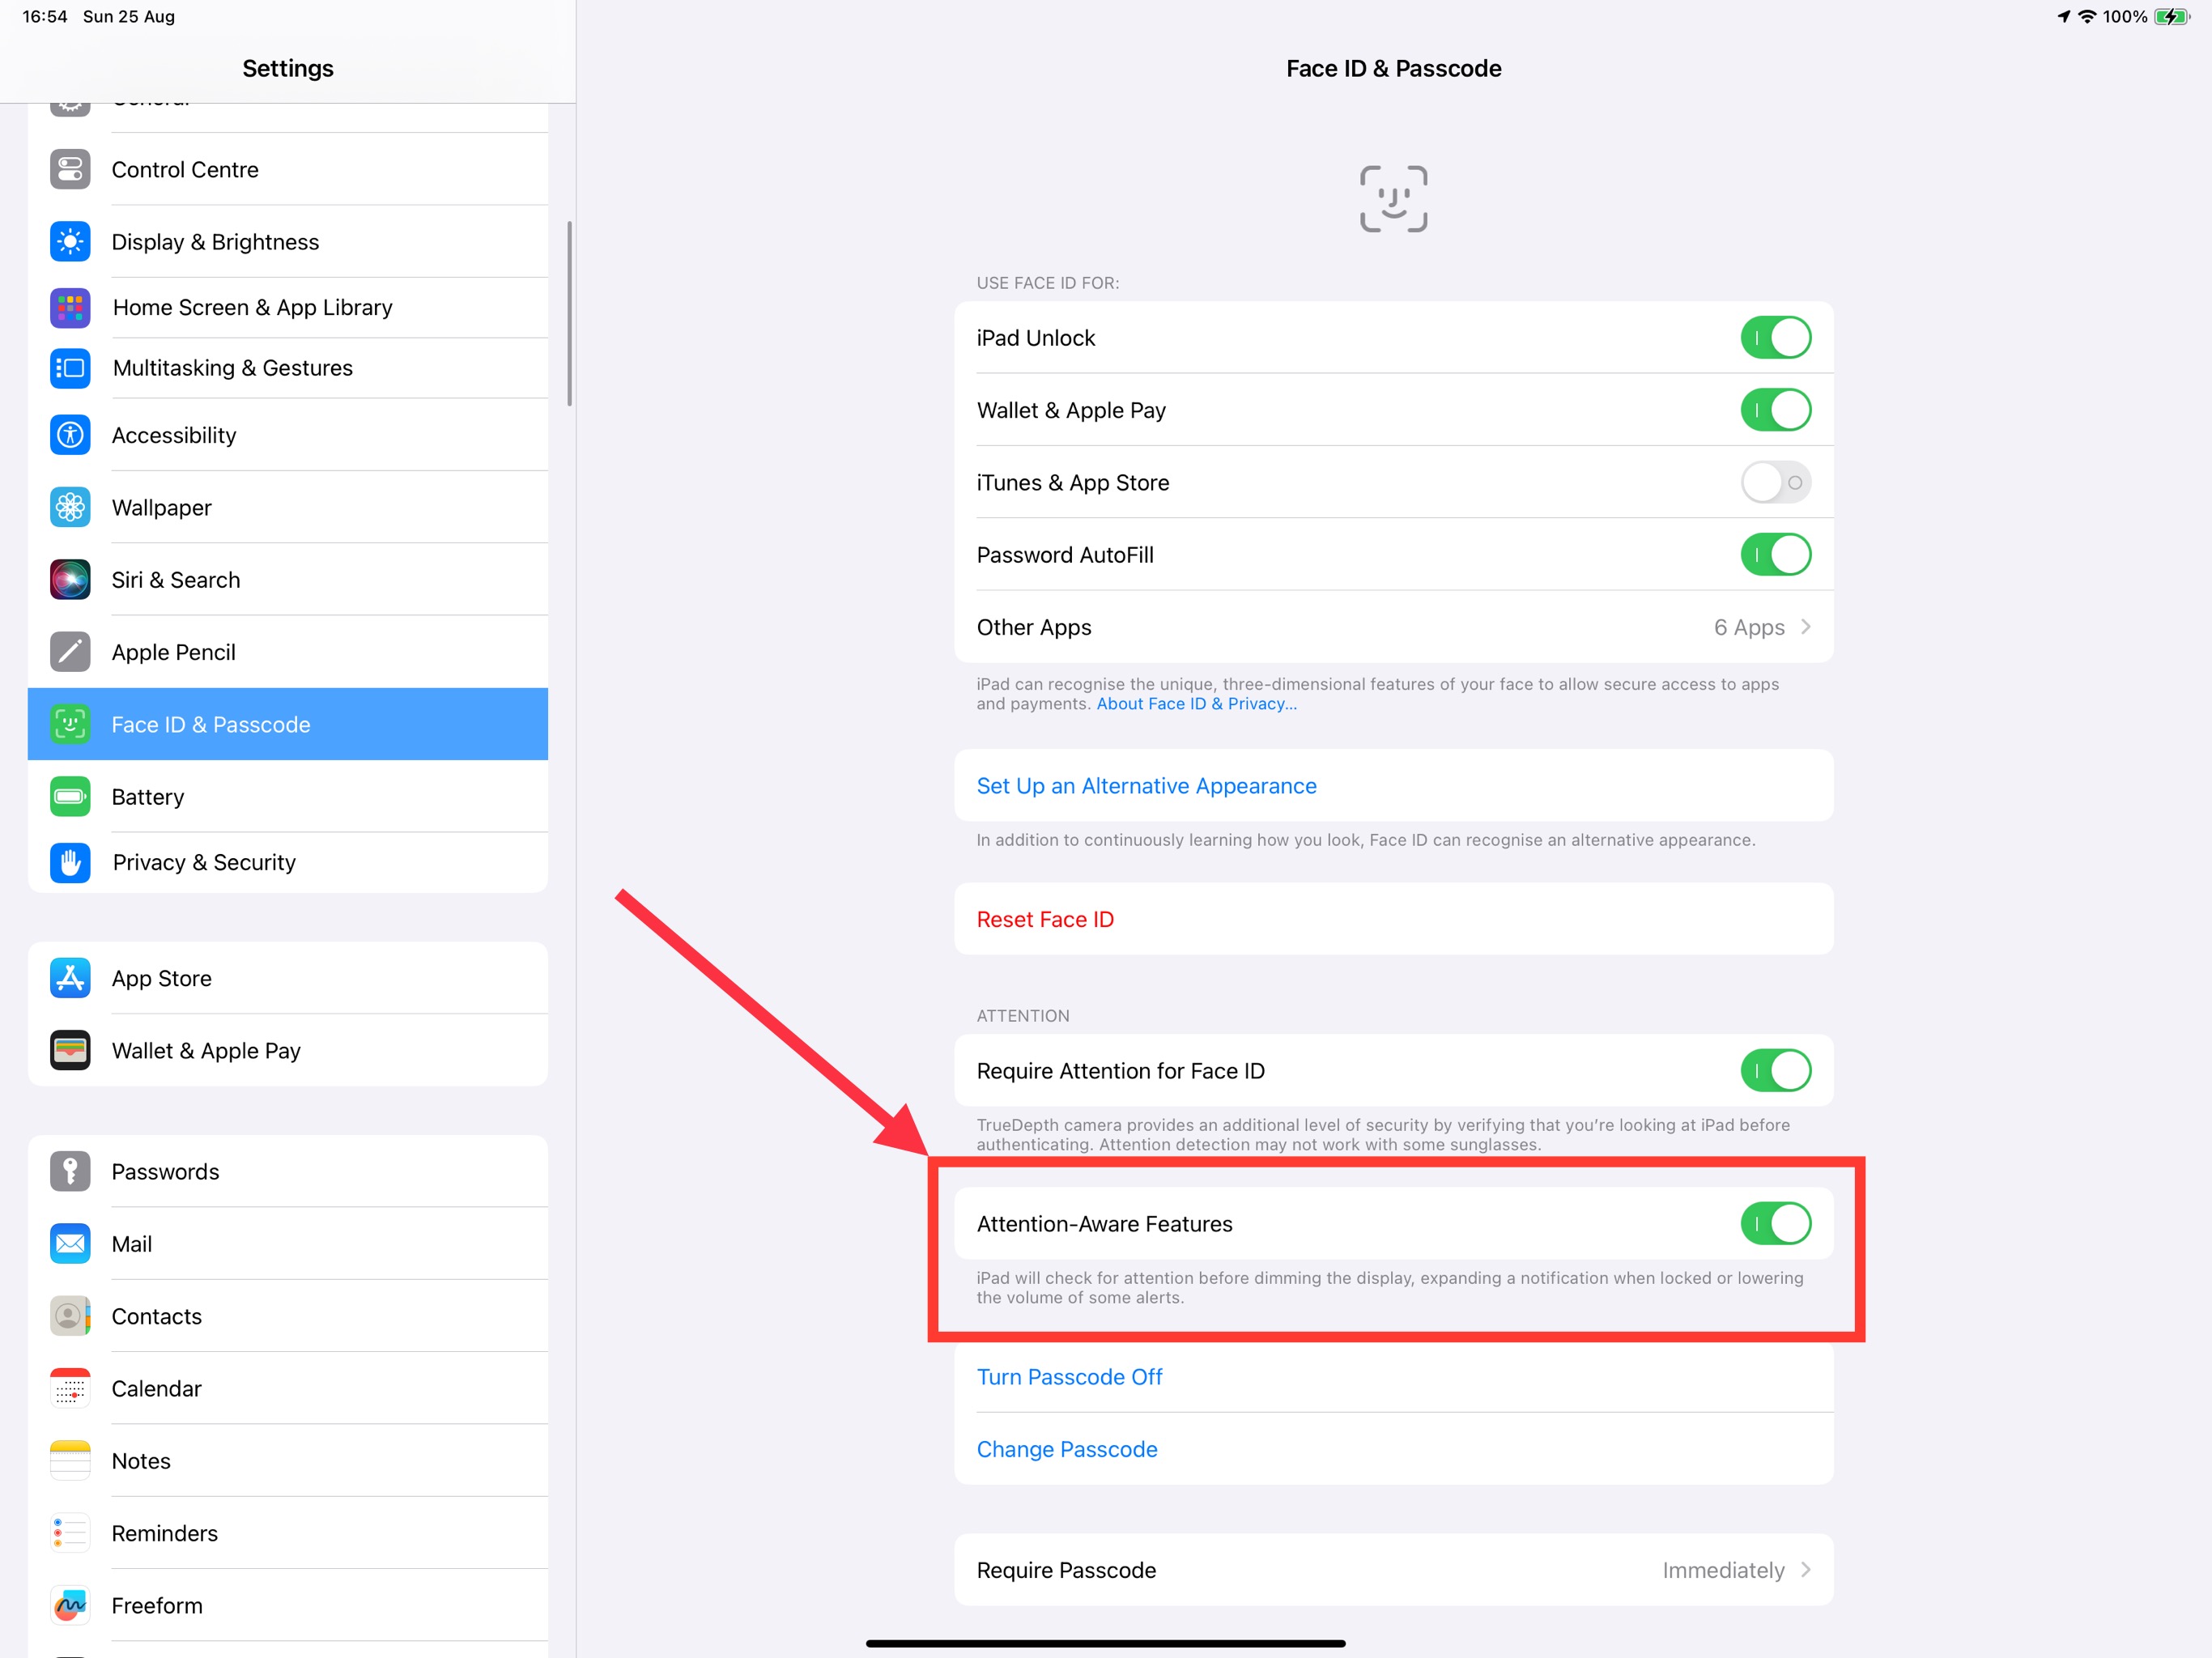The width and height of the screenshot is (2212, 1658).
Task: Tap the Contacts row label
Action: pos(156,1316)
